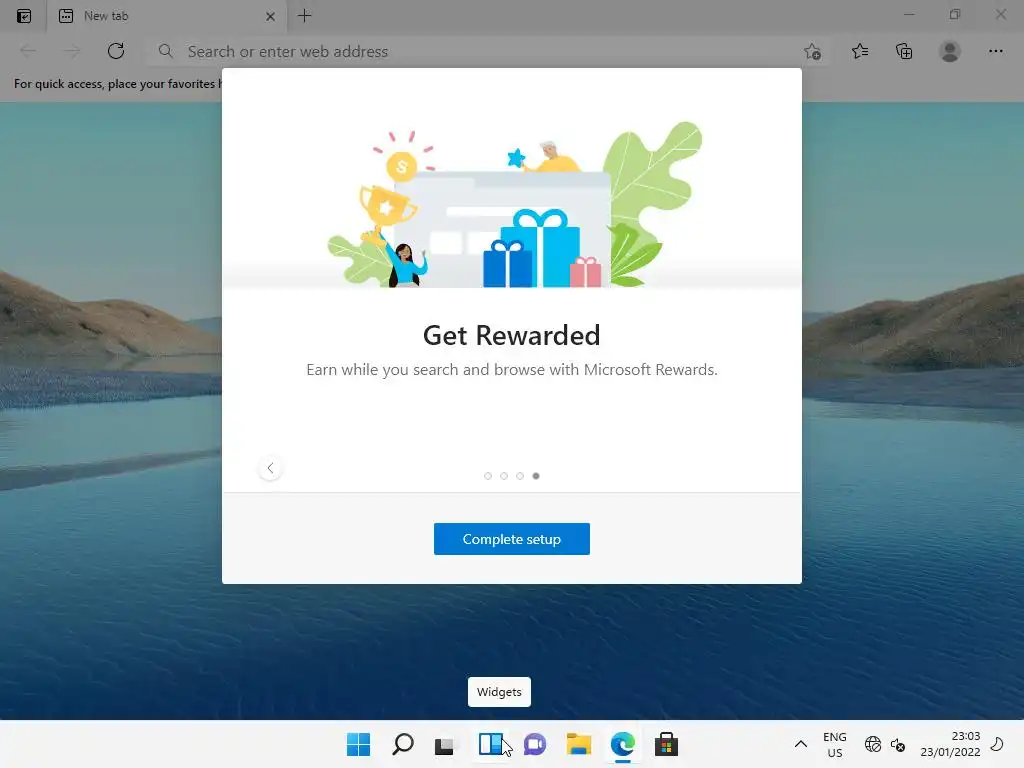Minimize the Edge window
The height and width of the screenshot is (768, 1024).
[x=909, y=14]
